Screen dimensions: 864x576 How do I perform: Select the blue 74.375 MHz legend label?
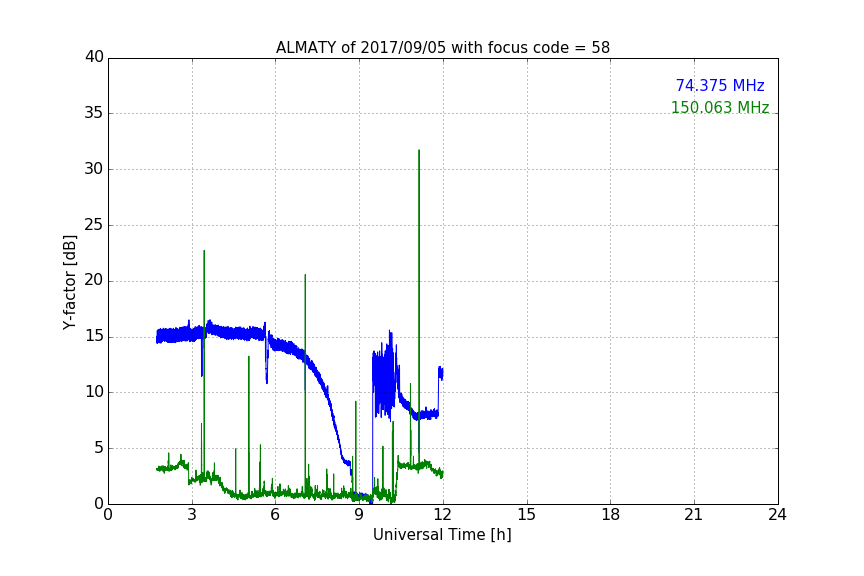tap(720, 85)
